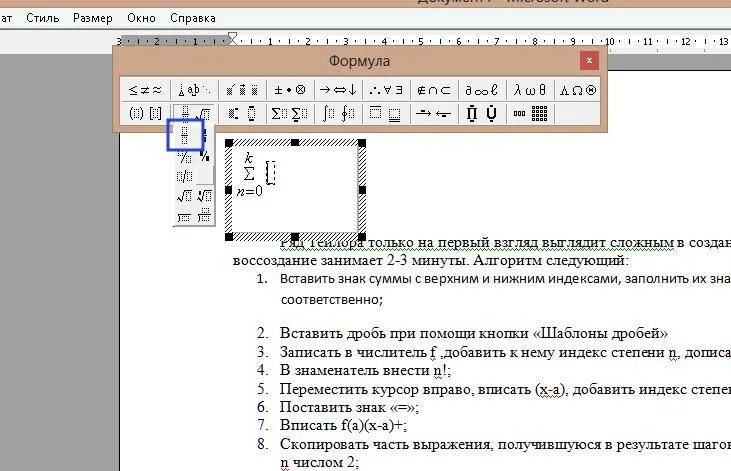Open the relational symbols palette (≤ ≠ ≈)

[145, 90]
